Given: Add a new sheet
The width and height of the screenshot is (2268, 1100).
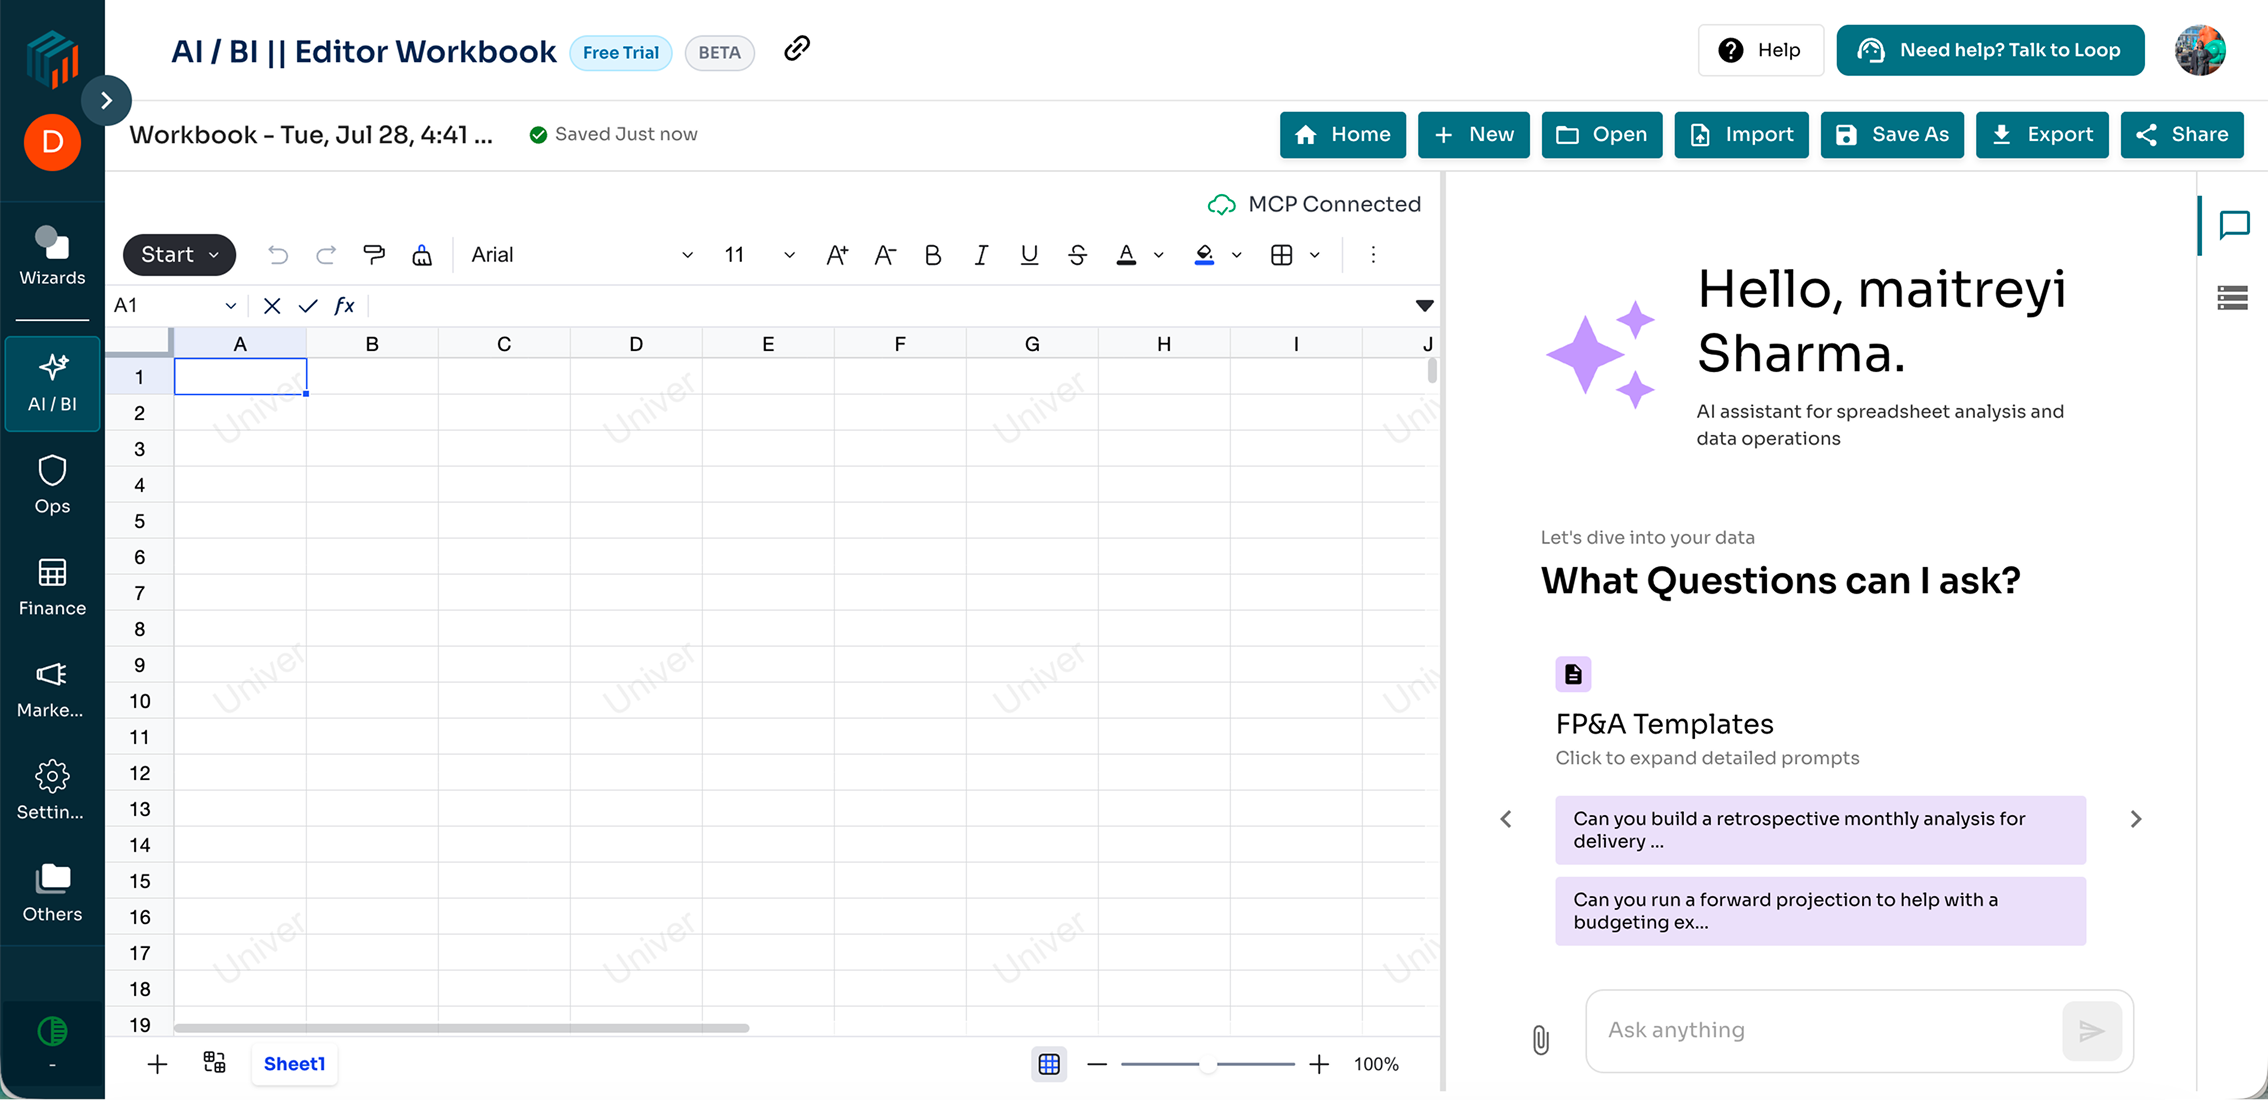Looking at the screenshot, I should pyautogui.click(x=157, y=1064).
